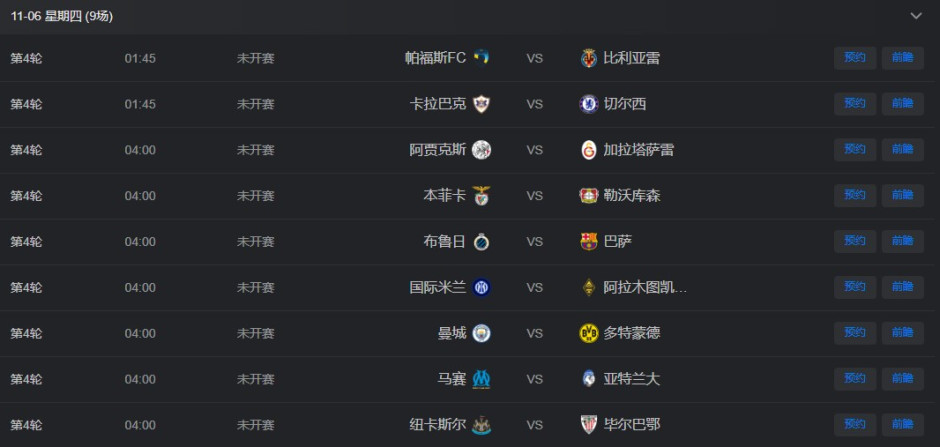Open the 国际米兰 team link

pyautogui.click(x=437, y=288)
